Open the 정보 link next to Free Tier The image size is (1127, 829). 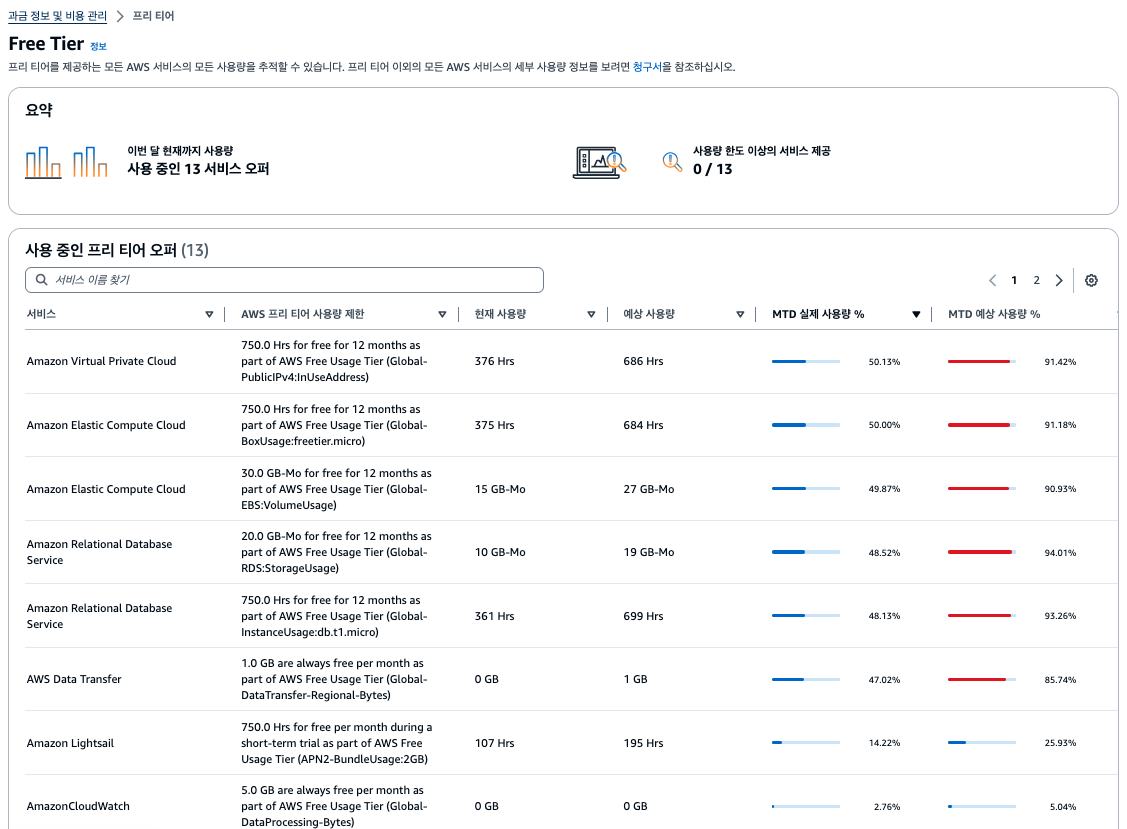98,46
